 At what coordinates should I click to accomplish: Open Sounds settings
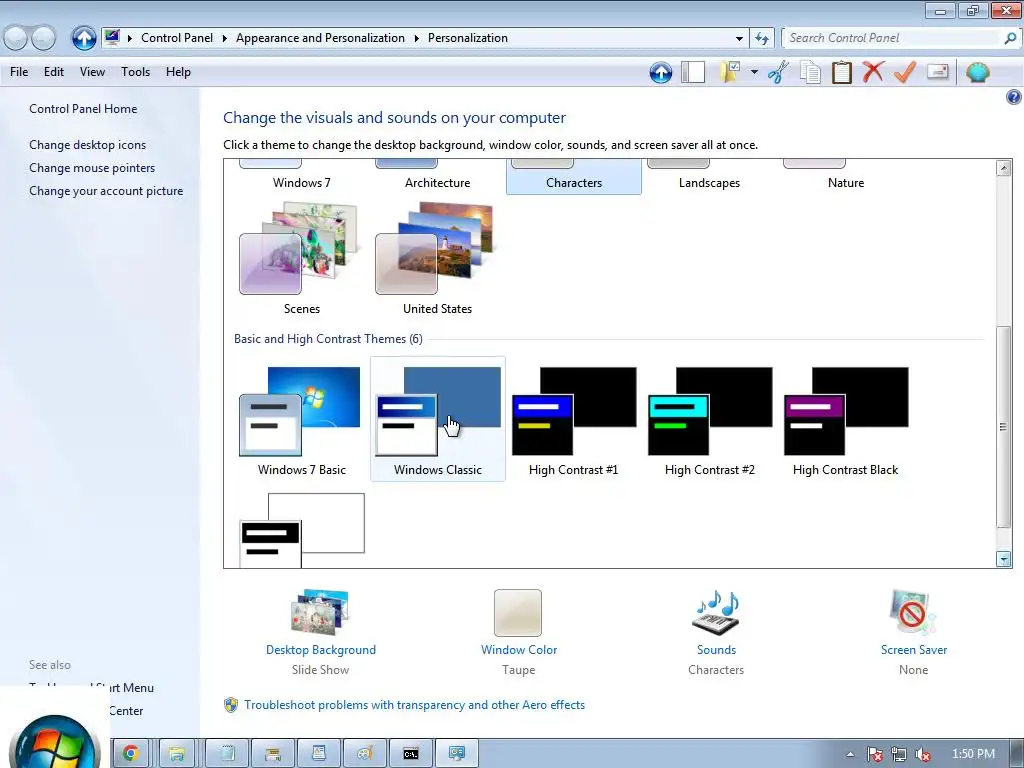point(716,632)
